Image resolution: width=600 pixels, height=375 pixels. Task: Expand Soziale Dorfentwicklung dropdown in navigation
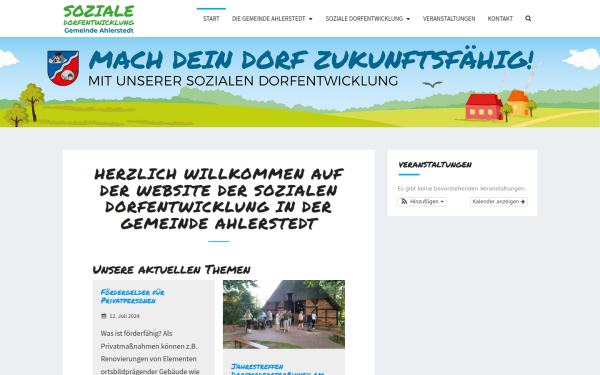368,18
